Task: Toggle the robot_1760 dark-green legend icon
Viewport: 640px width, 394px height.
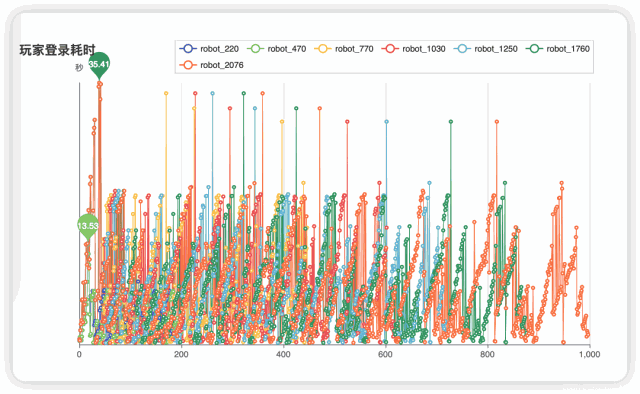Action: coord(534,49)
